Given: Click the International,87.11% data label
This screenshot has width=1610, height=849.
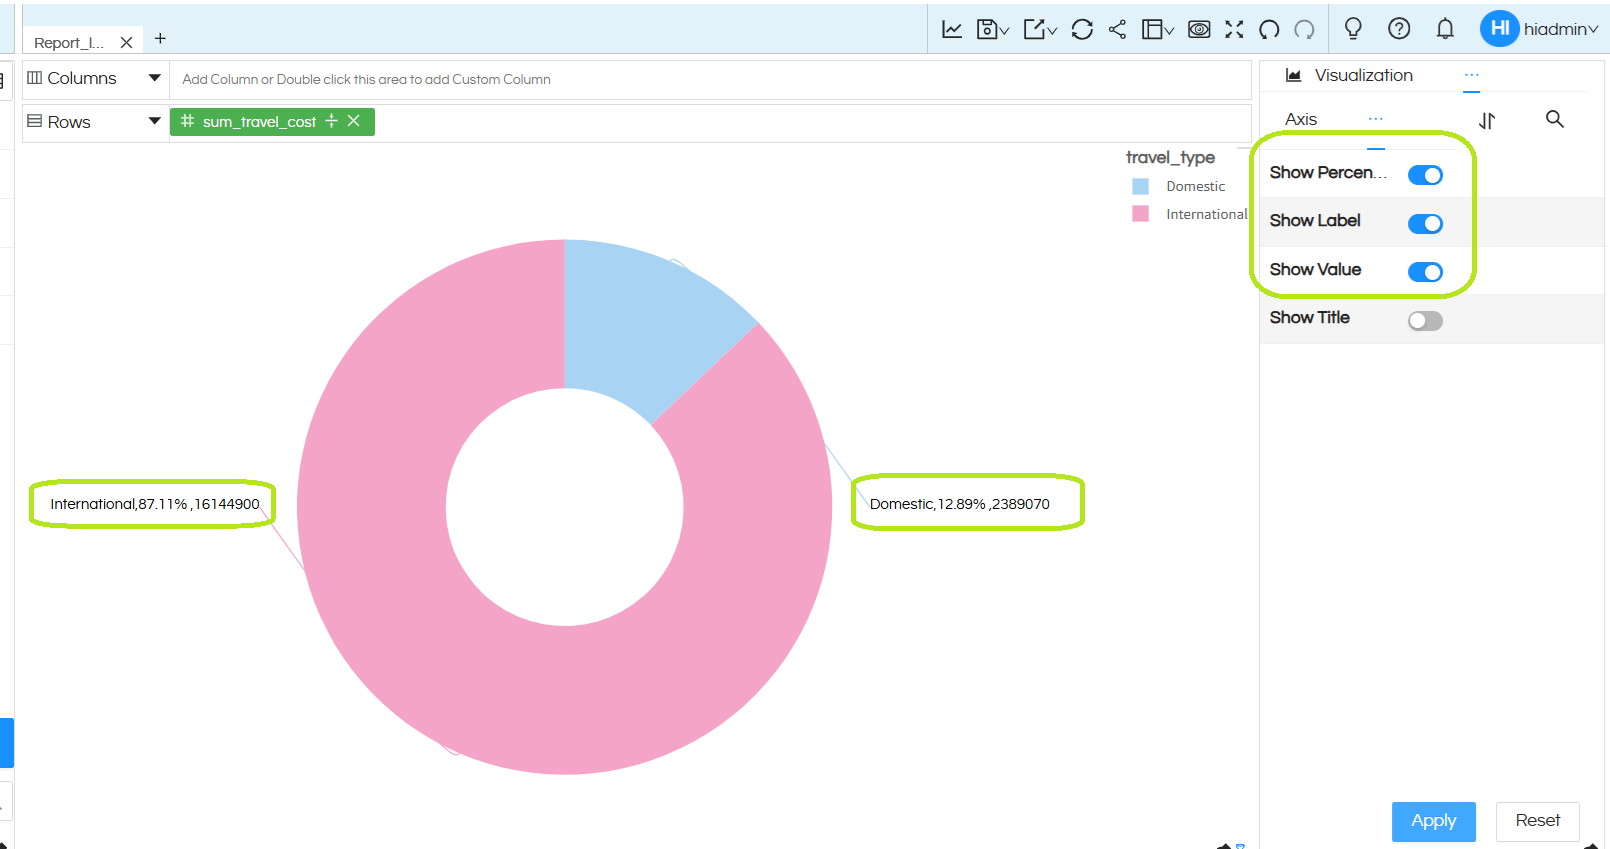Looking at the screenshot, I should [155, 504].
